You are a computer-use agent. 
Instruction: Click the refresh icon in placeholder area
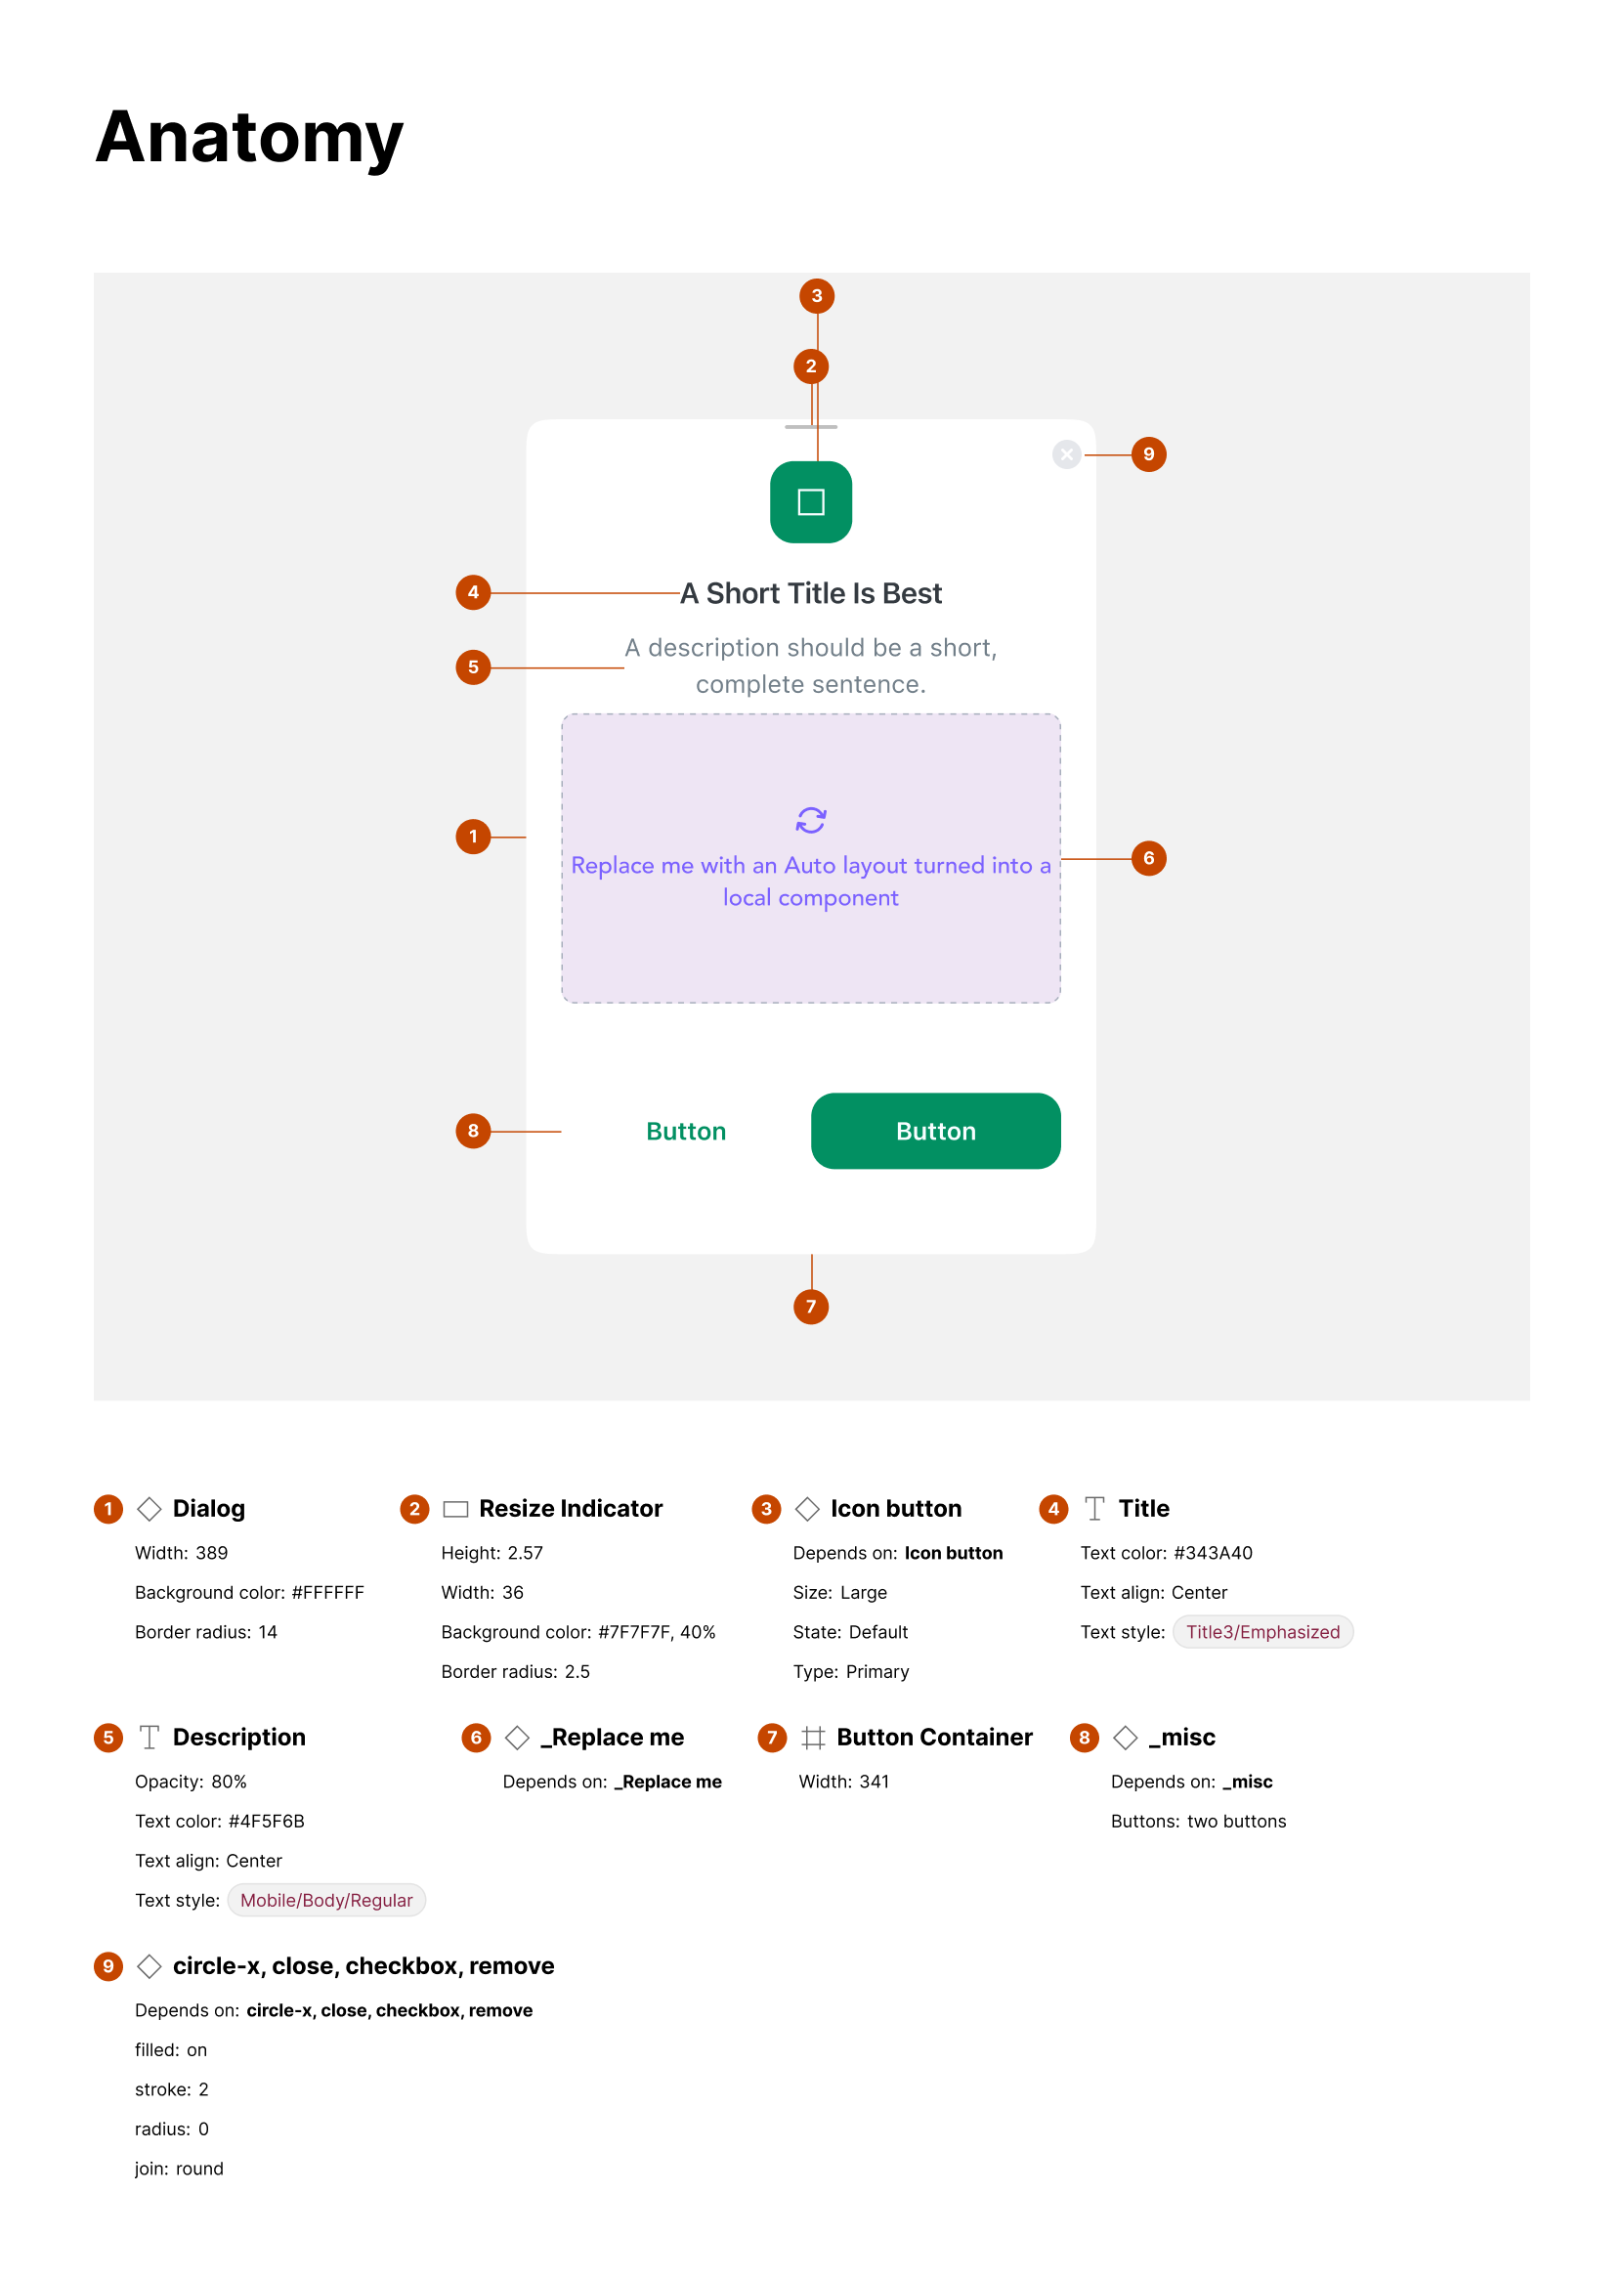[x=810, y=820]
